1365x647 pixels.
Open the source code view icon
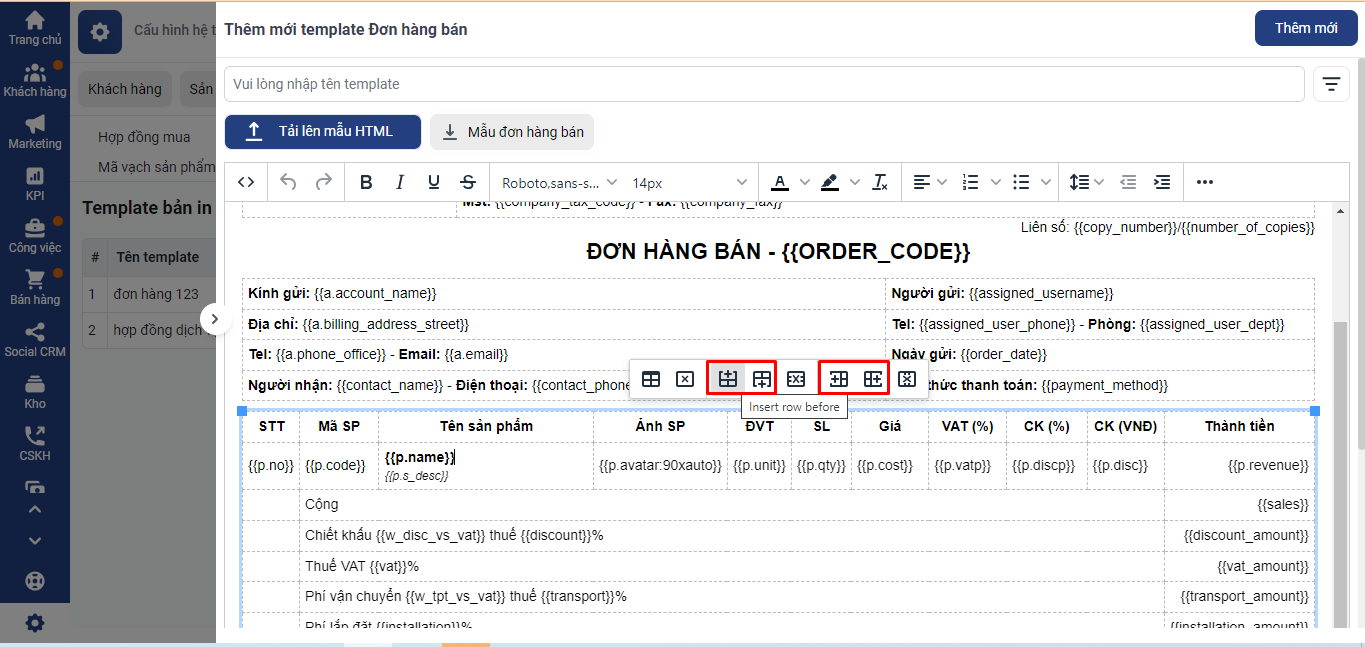click(x=246, y=182)
